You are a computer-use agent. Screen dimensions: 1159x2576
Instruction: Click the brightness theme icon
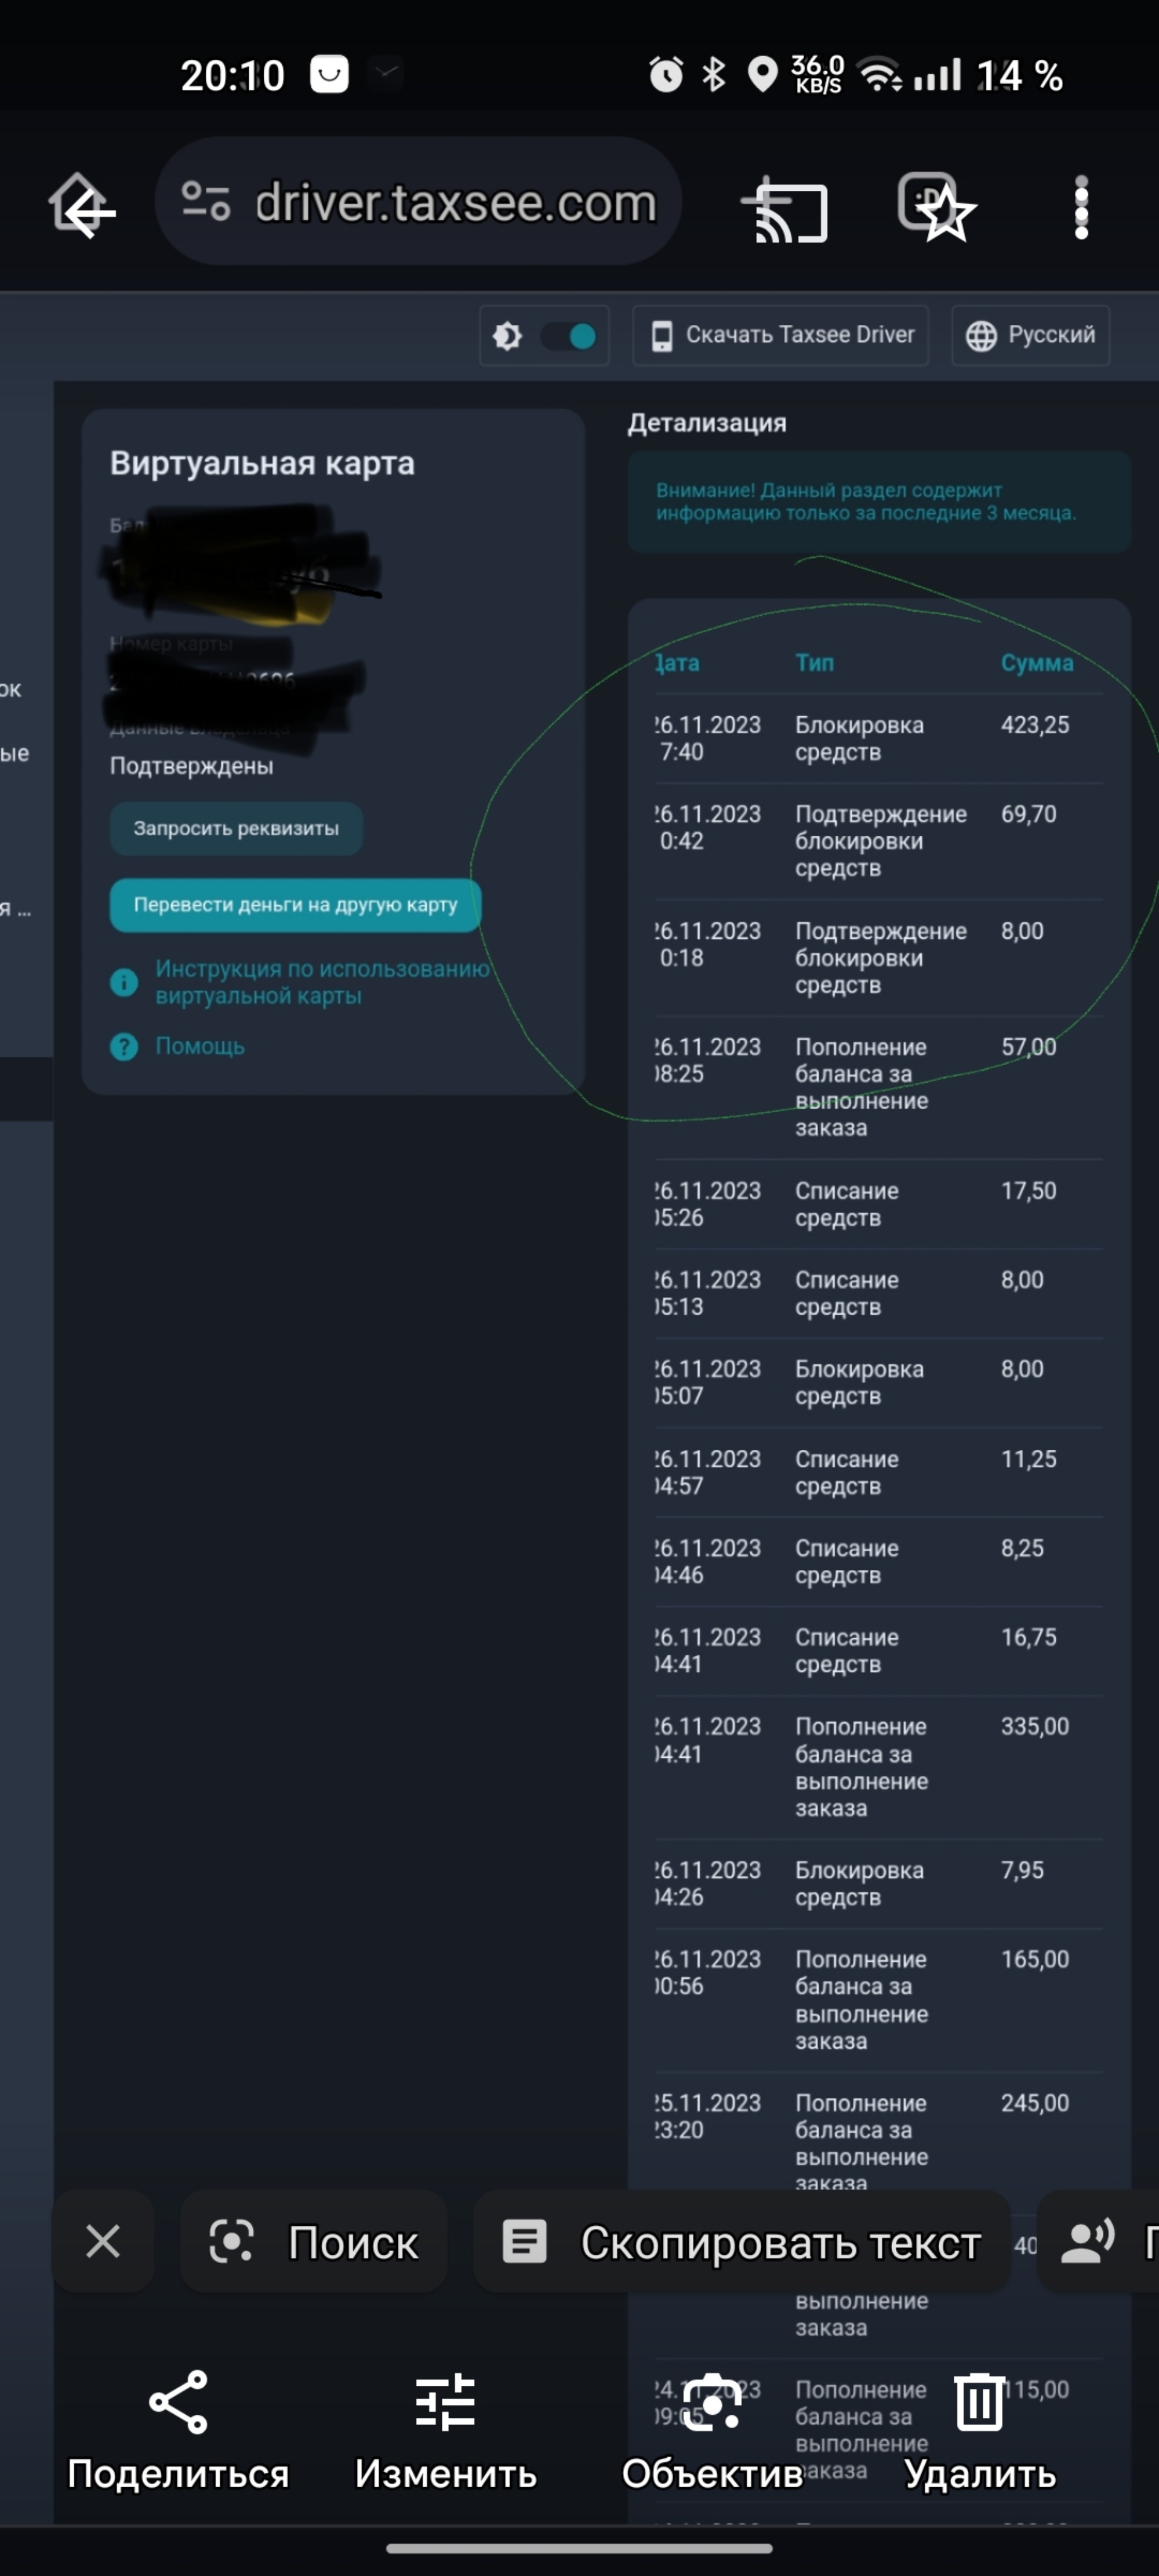tap(508, 336)
